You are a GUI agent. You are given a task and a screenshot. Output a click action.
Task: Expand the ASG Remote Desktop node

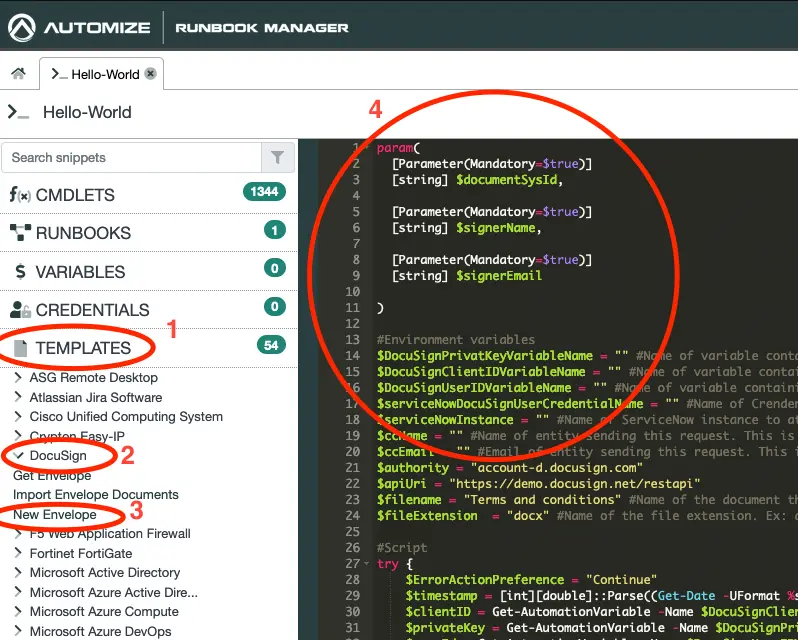[x=19, y=378]
